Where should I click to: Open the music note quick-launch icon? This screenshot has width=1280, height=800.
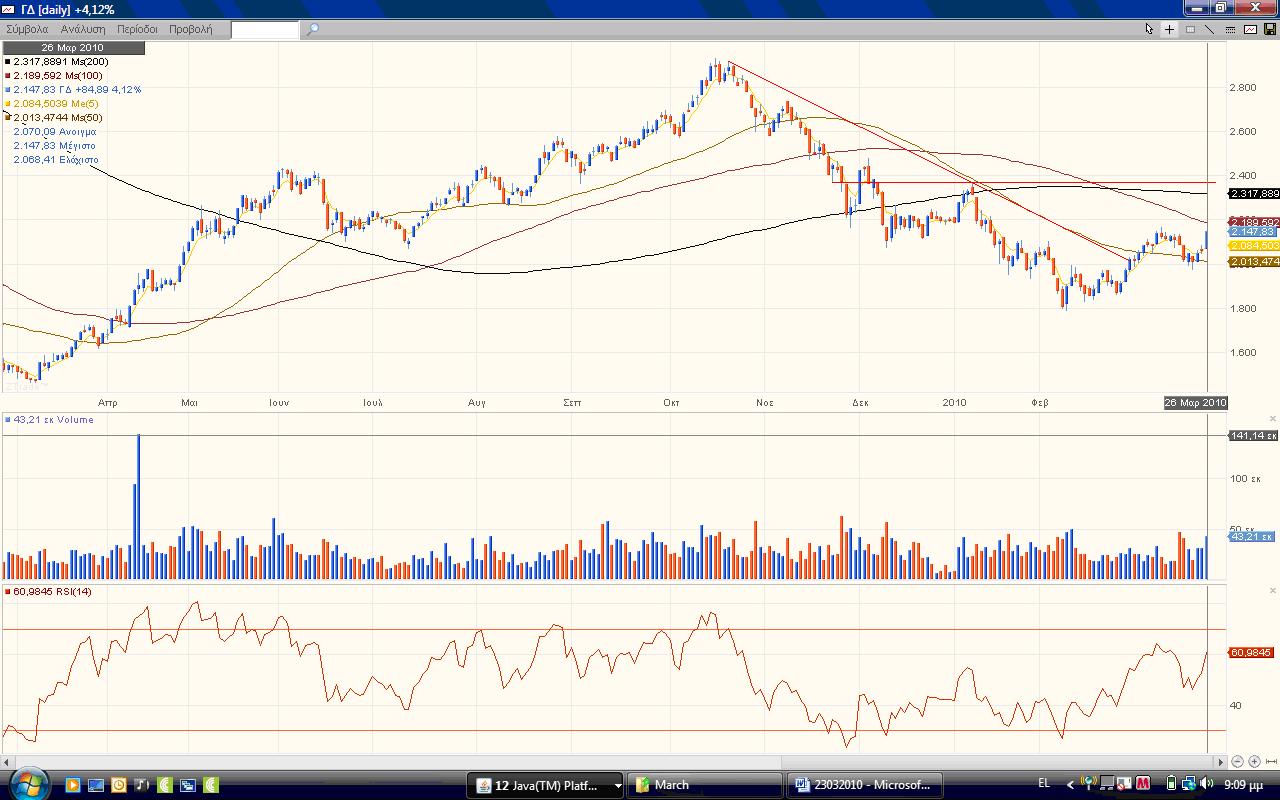click(x=141, y=785)
